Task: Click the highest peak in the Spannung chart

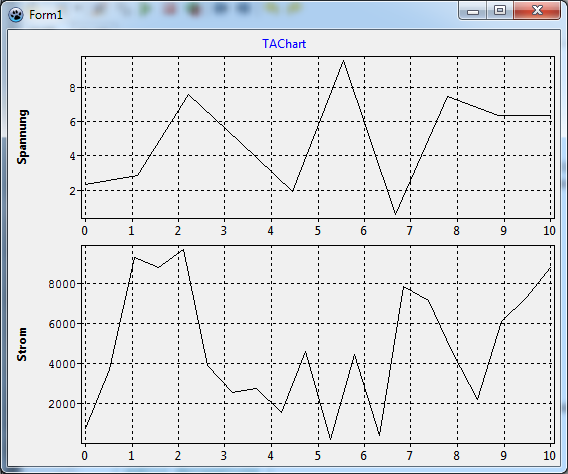Action: 343,61
